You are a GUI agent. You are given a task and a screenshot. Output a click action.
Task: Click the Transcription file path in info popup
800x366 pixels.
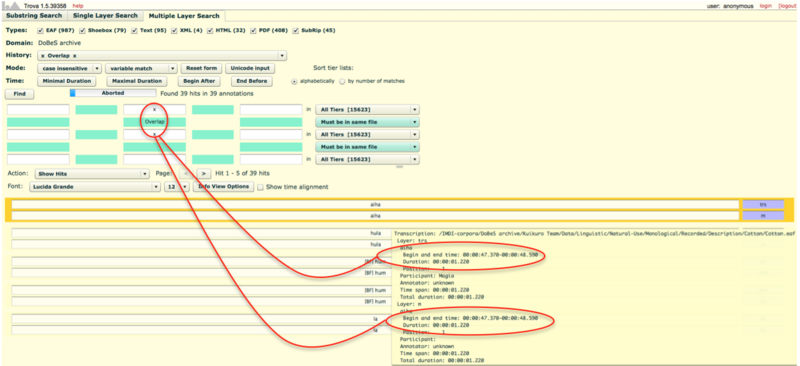pyautogui.click(x=594, y=233)
